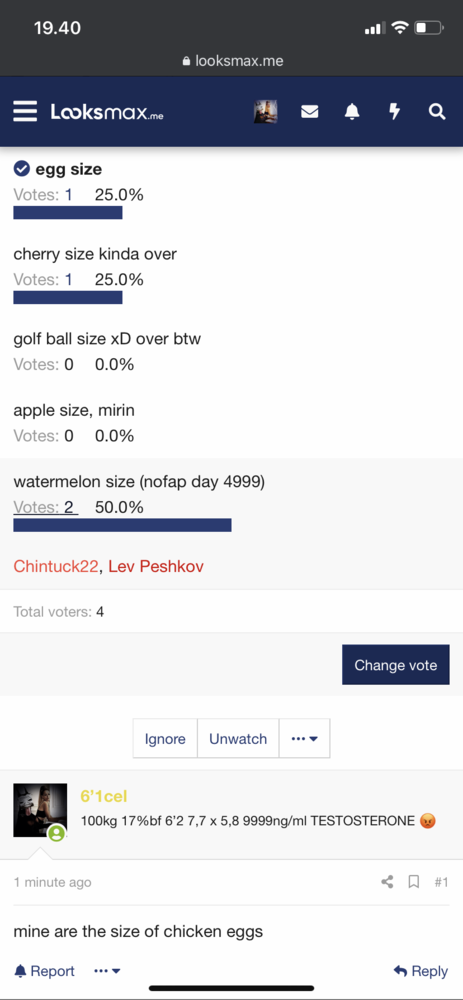
Task: Click the watermelon size result bar
Action: [122, 525]
